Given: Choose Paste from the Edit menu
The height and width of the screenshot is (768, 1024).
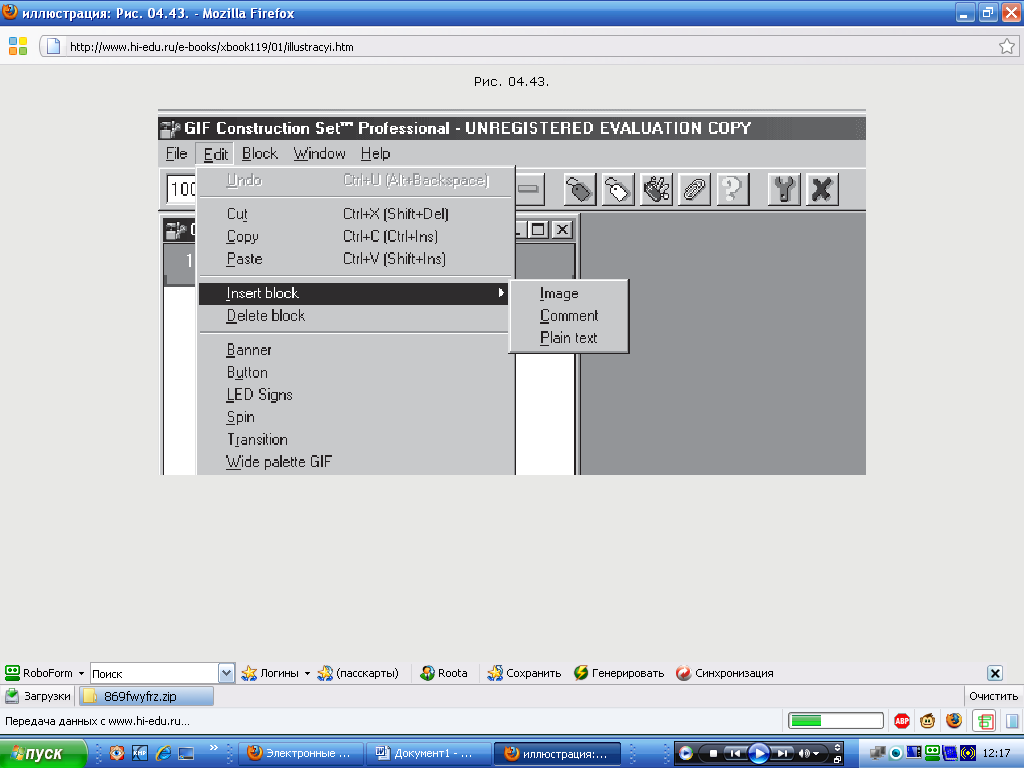Looking at the screenshot, I should coord(353,259).
